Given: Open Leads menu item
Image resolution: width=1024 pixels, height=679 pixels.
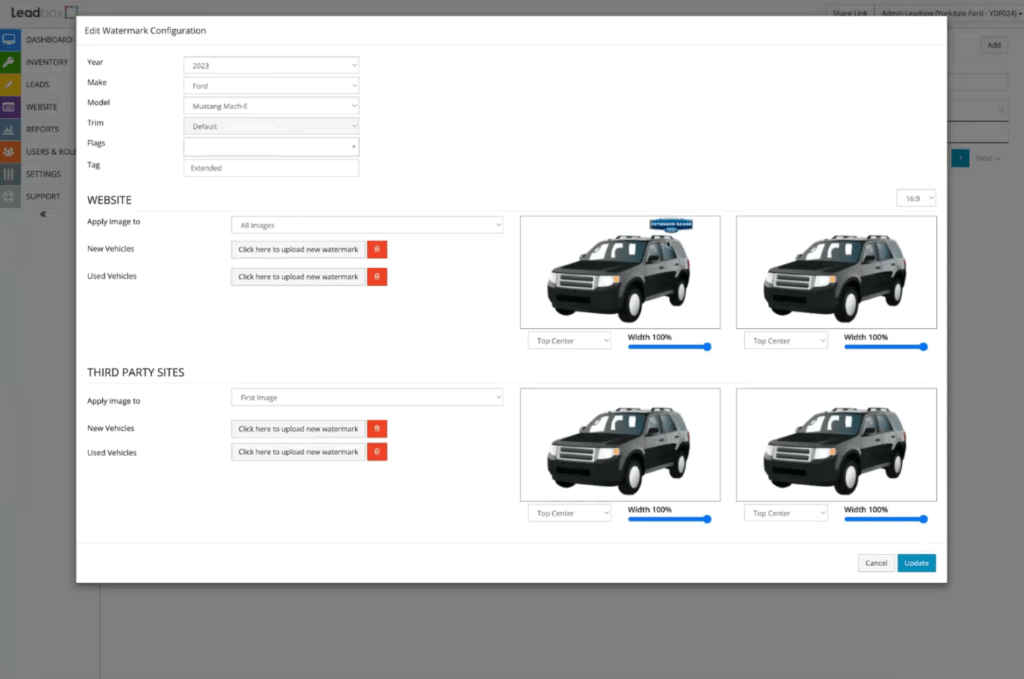Looking at the screenshot, I should click(x=38, y=84).
